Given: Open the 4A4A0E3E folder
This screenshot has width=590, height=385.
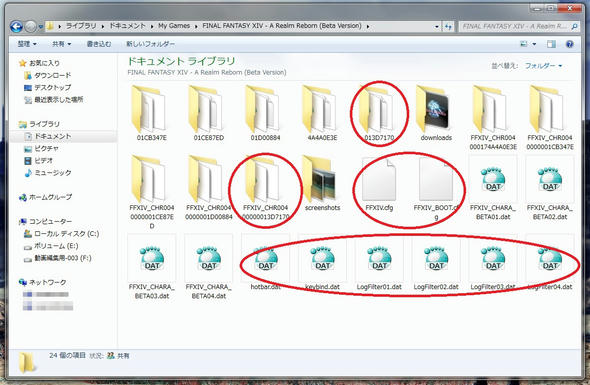Looking at the screenshot, I should pyautogui.click(x=322, y=113).
